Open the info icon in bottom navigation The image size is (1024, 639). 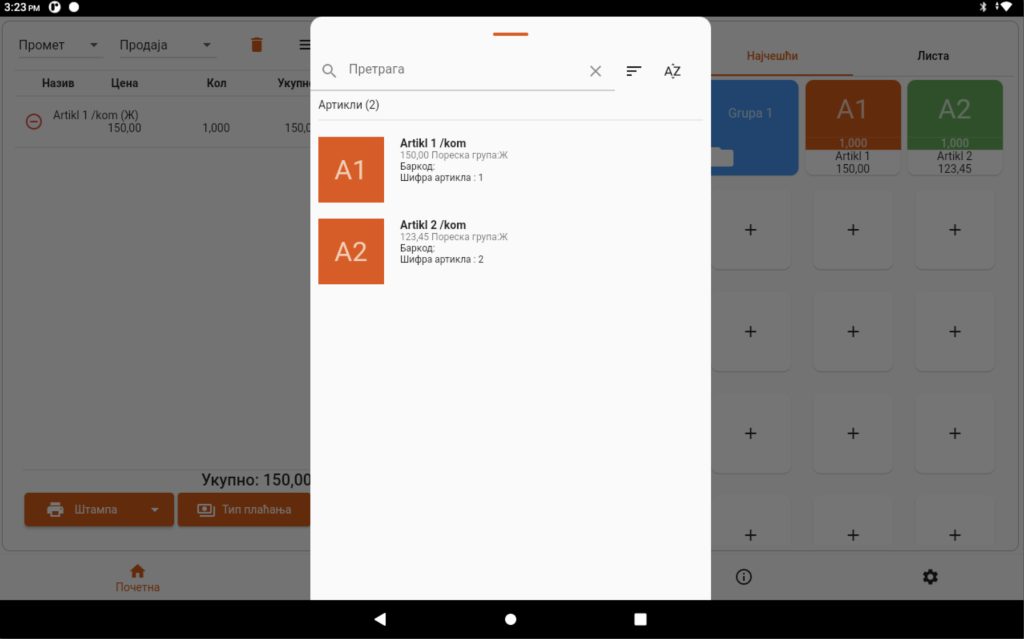tap(743, 577)
